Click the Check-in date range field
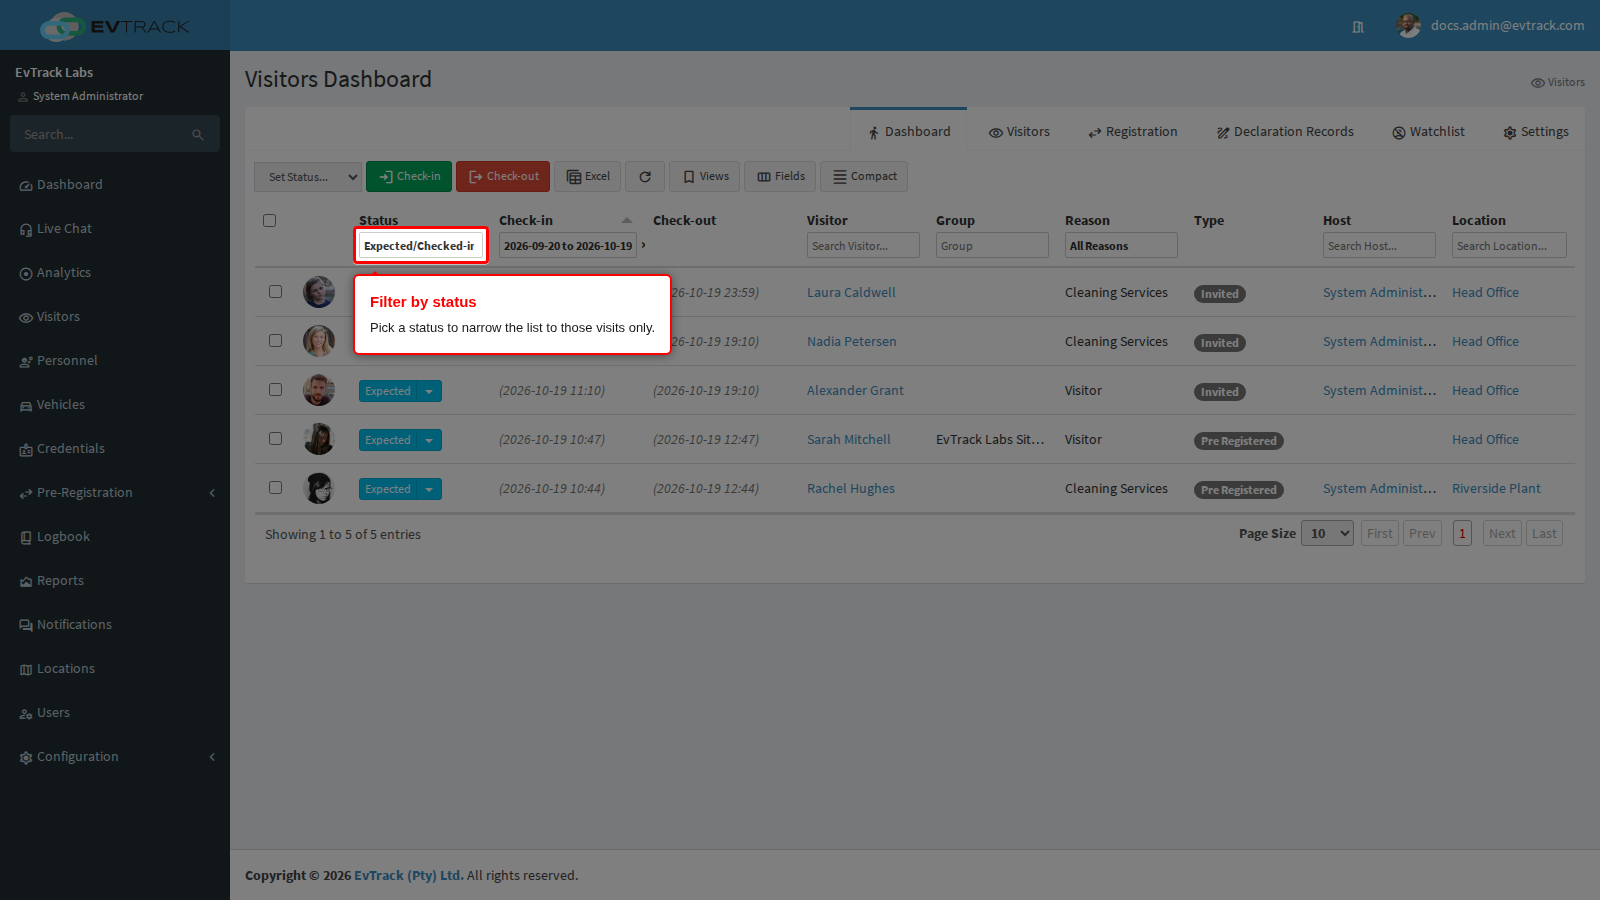The image size is (1600, 900). (x=568, y=246)
